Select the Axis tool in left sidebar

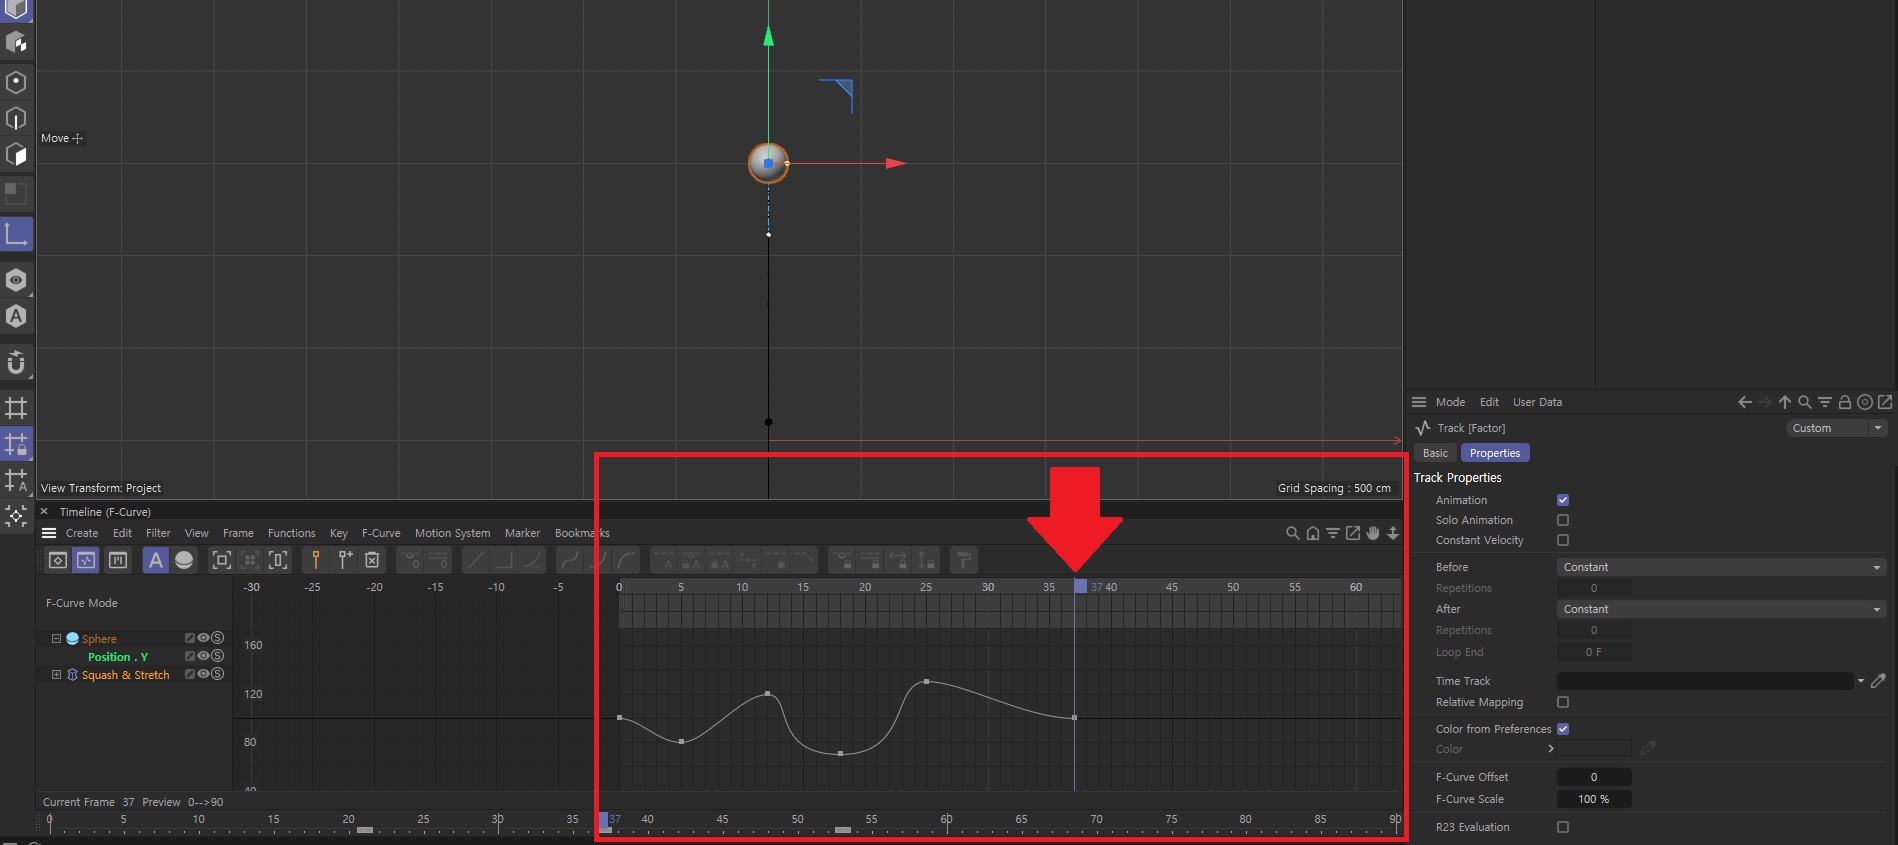[16, 235]
